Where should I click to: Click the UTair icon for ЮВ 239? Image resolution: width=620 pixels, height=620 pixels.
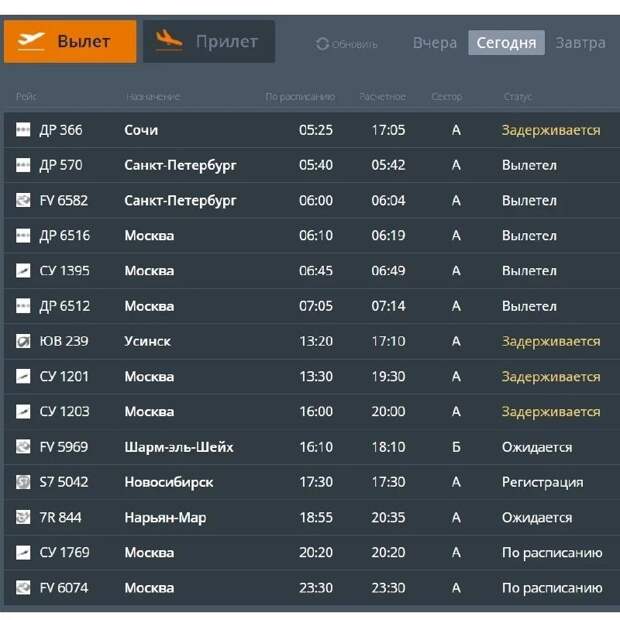coord(23,341)
